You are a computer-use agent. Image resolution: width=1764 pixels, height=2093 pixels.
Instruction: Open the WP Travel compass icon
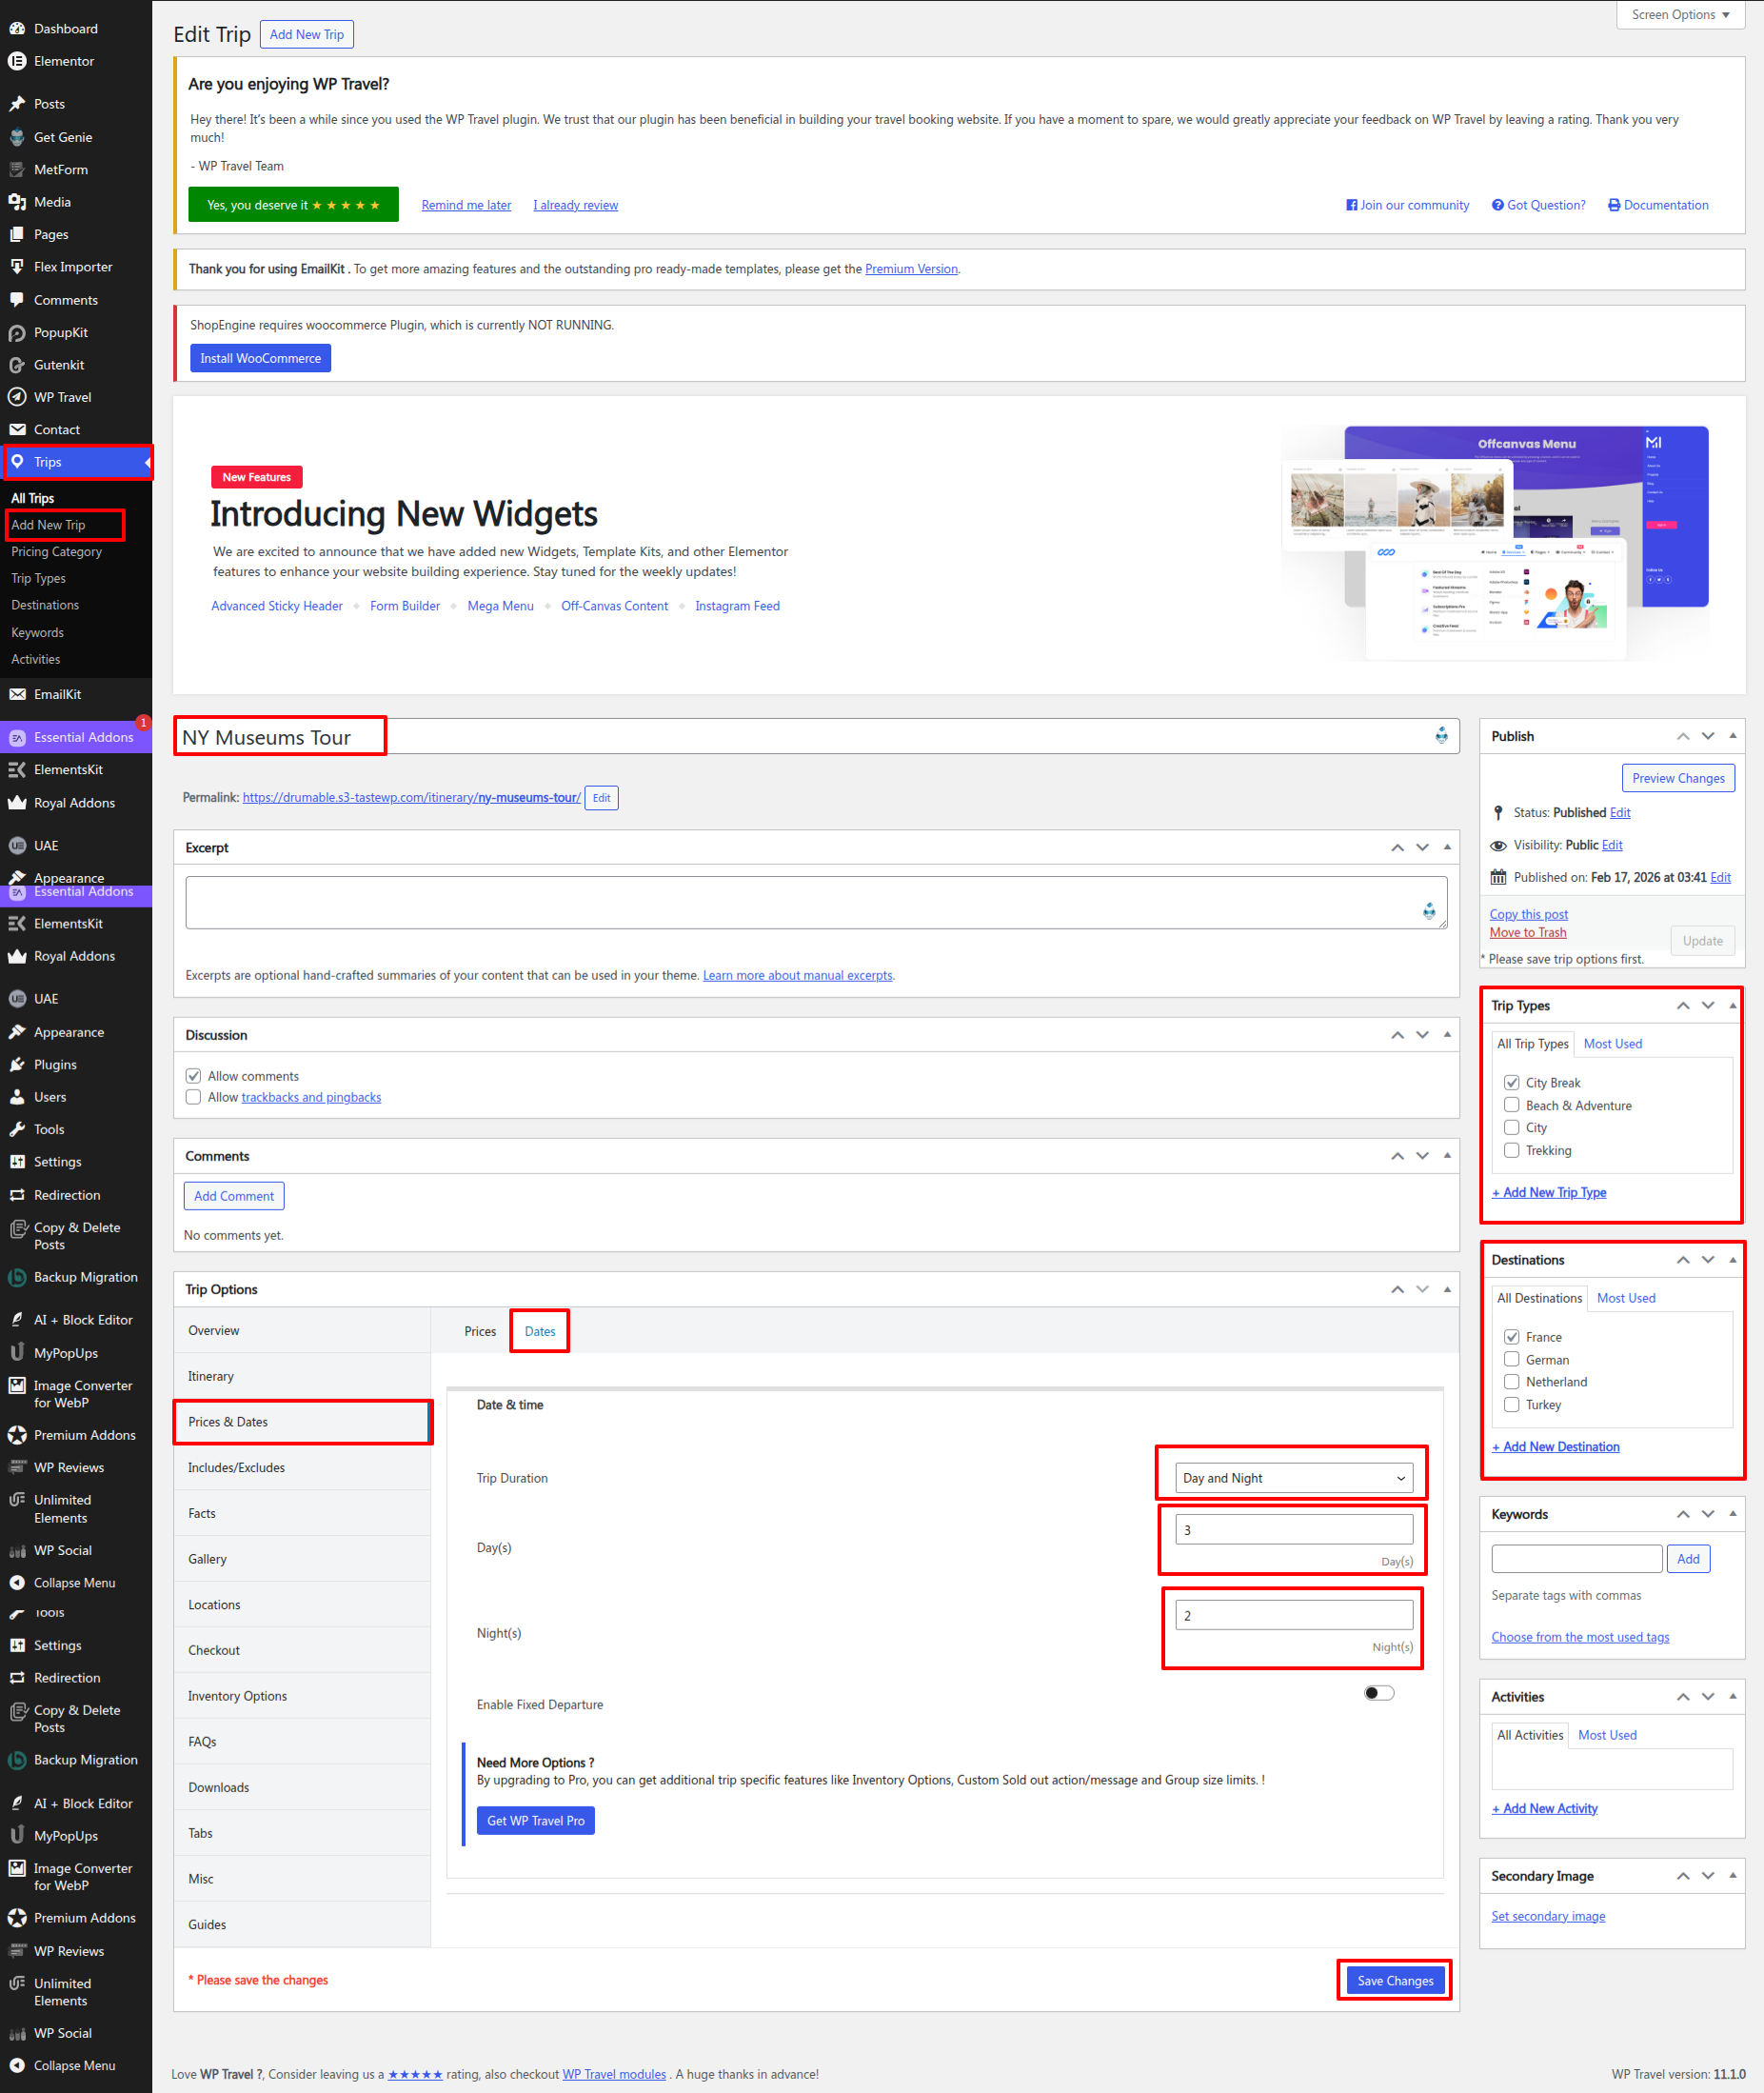pyautogui.click(x=17, y=397)
